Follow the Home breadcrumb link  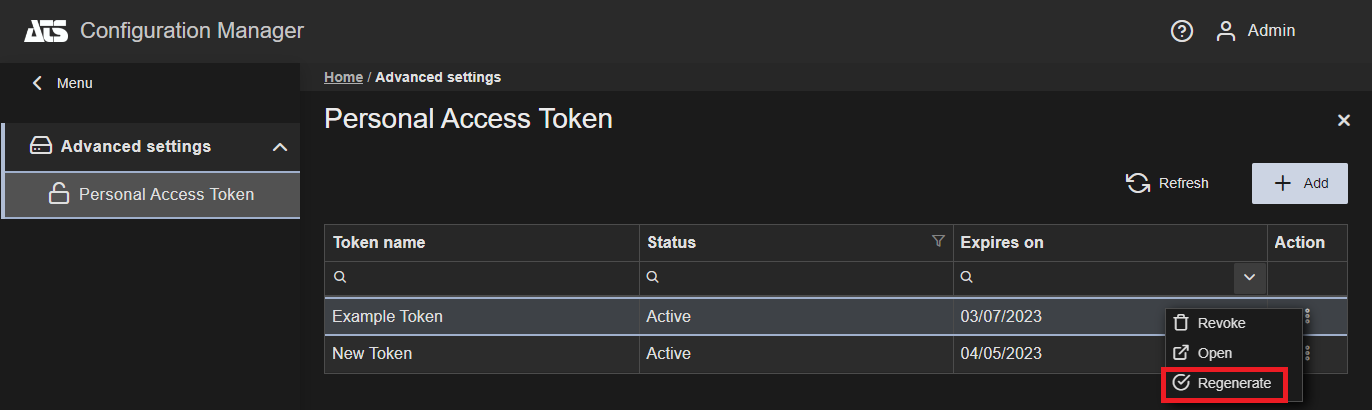tap(343, 77)
